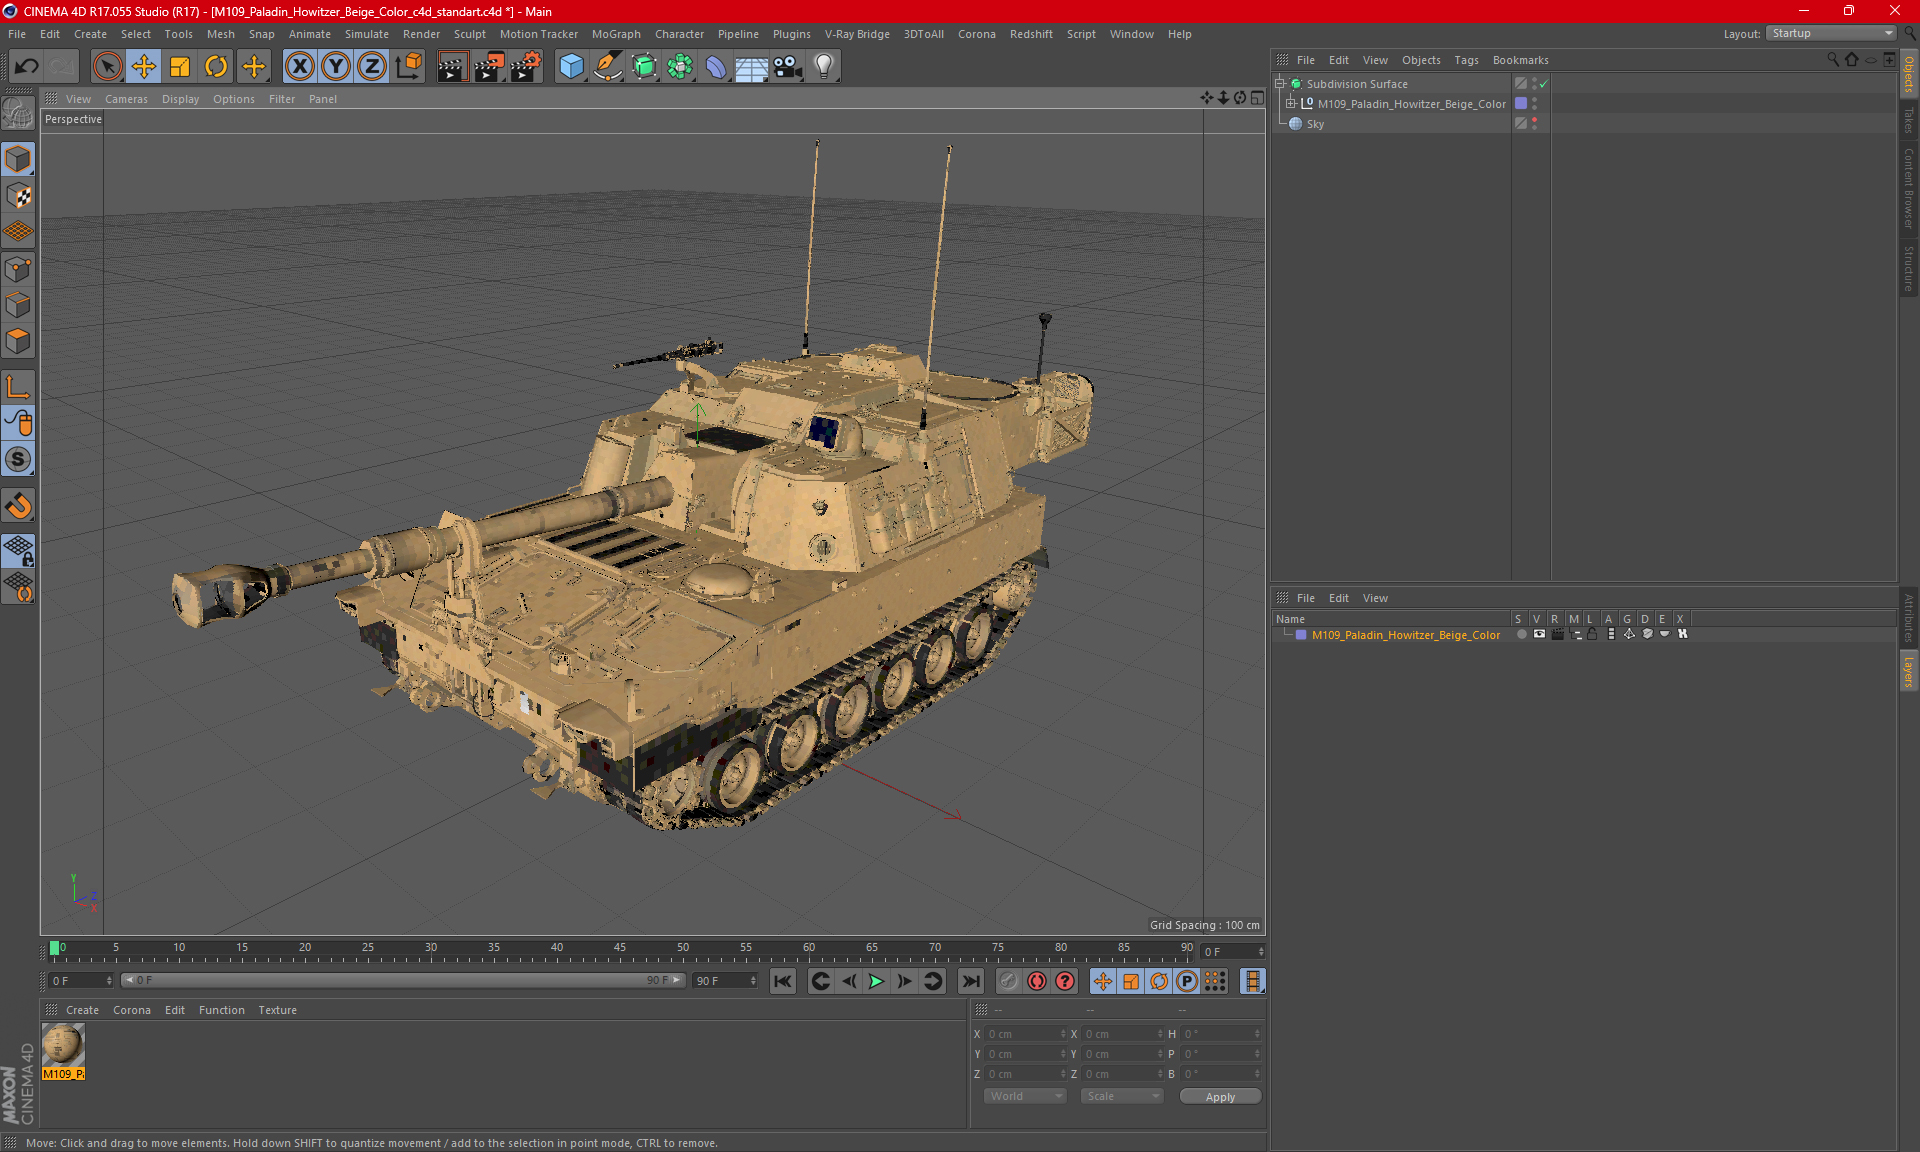
Task: Expand M109_Paladin_Howitzer_Beige_Color object
Action: pyautogui.click(x=1291, y=103)
